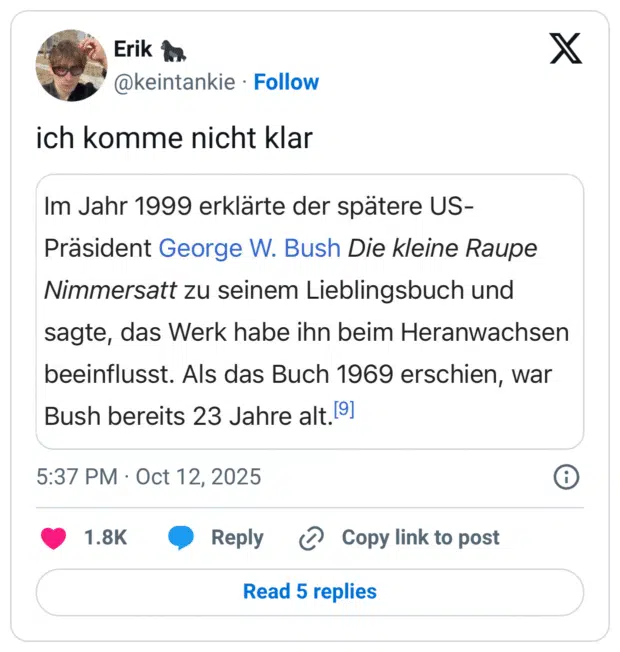Click the 1.8K likes count

point(105,537)
